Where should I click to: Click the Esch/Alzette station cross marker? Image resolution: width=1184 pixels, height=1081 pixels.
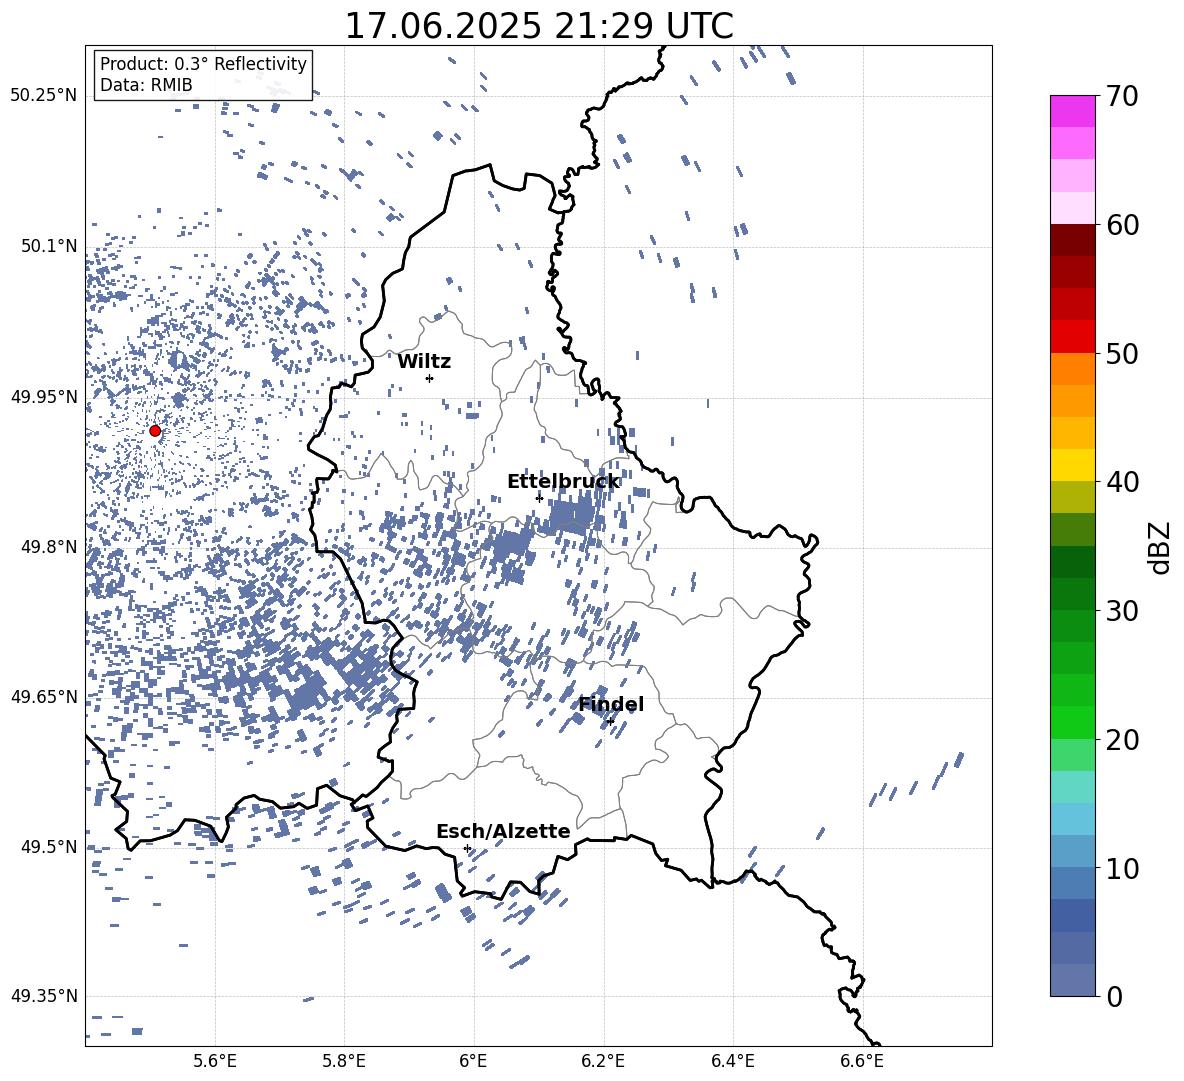click(x=467, y=848)
